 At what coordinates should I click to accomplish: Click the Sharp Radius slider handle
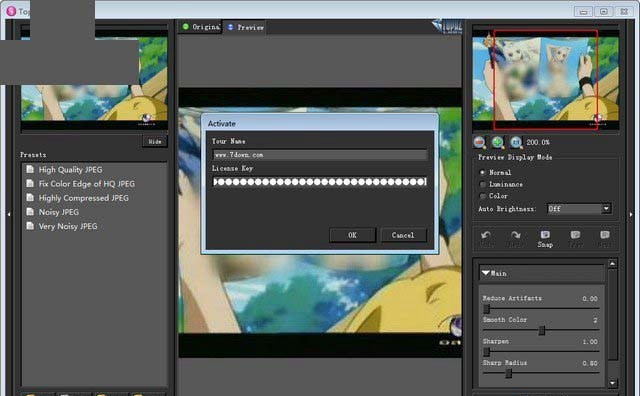point(509,373)
